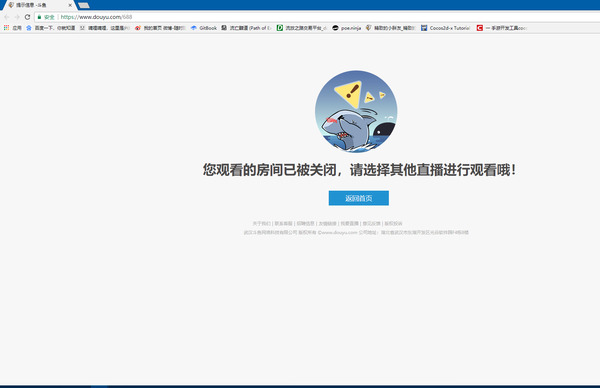Click the 招聘信息 footer link
This screenshot has width=600, height=388.
coord(305,223)
